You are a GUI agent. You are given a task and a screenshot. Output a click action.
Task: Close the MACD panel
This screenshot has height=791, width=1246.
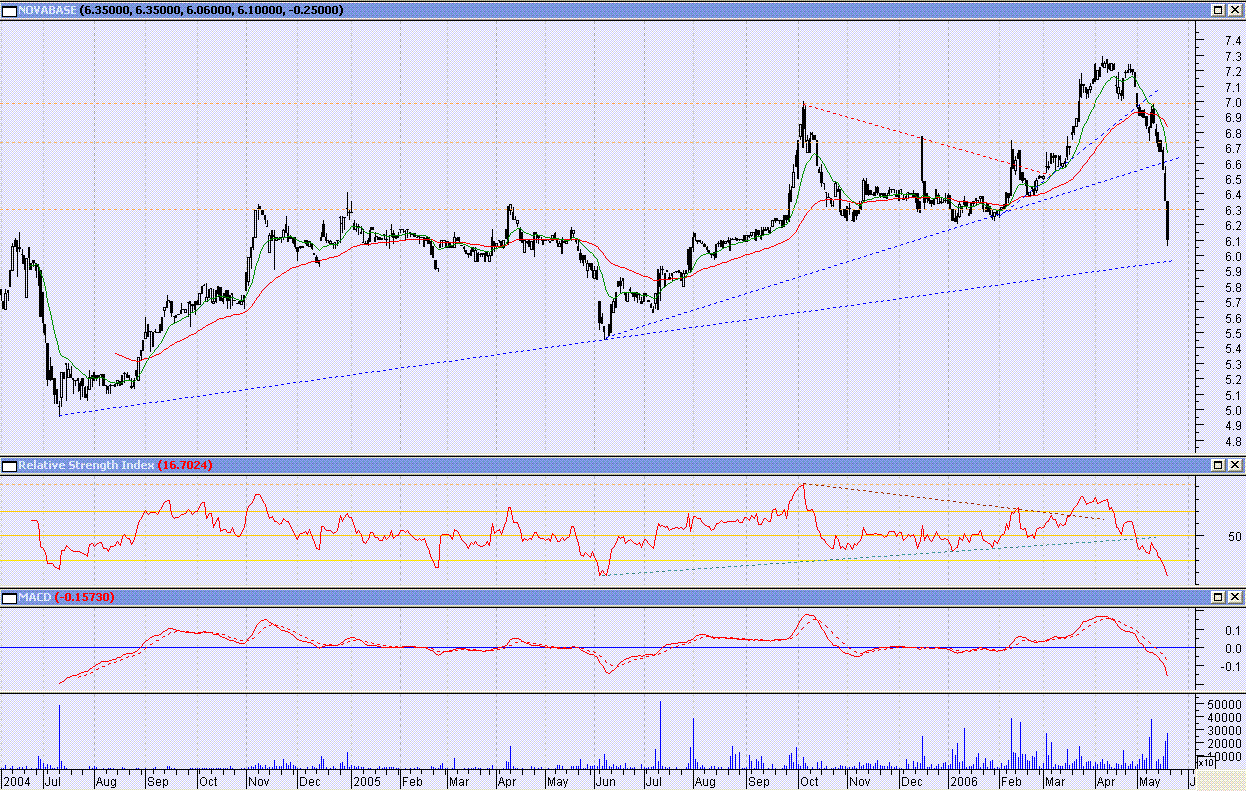pos(1234,597)
